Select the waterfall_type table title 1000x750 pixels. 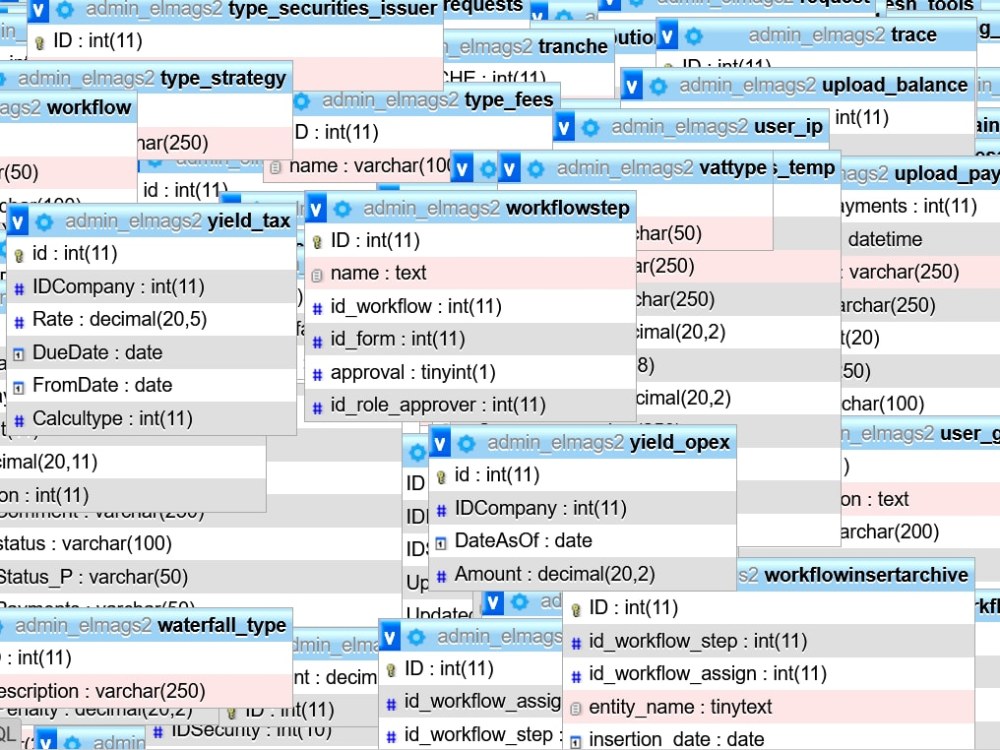pyautogui.click(x=222, y=625)
